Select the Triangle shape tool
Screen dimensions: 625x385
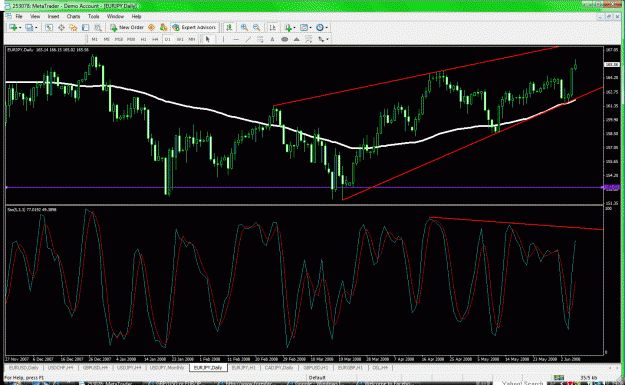pos(297,39)
